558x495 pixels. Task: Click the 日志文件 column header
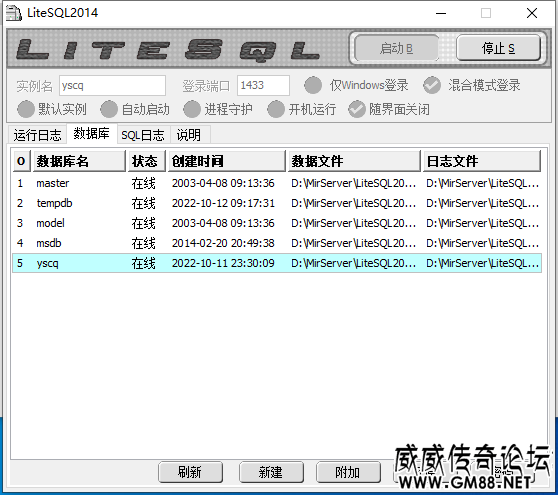click(482, 161)
